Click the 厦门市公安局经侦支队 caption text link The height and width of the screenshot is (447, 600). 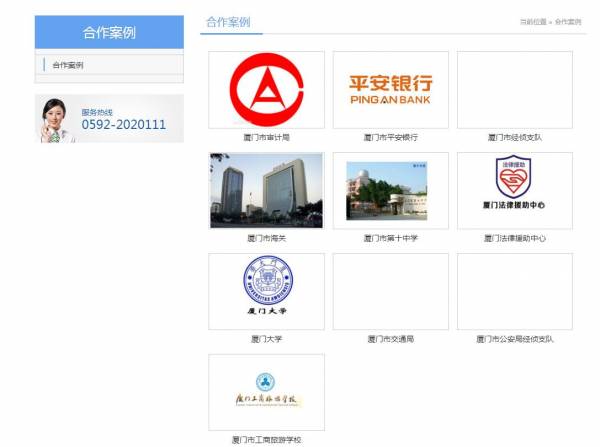click(514, 339)
